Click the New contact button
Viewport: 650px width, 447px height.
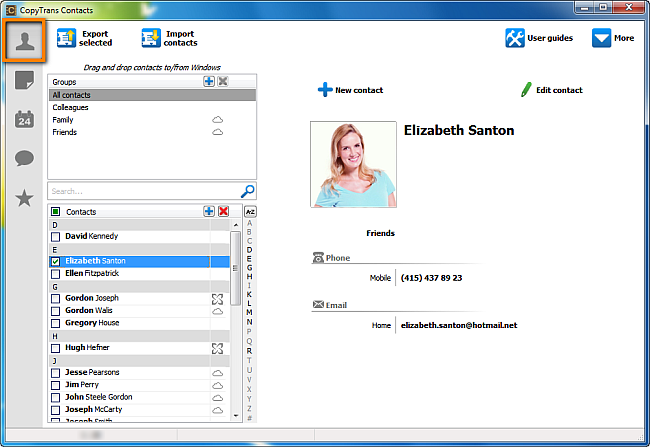point(351,90)
